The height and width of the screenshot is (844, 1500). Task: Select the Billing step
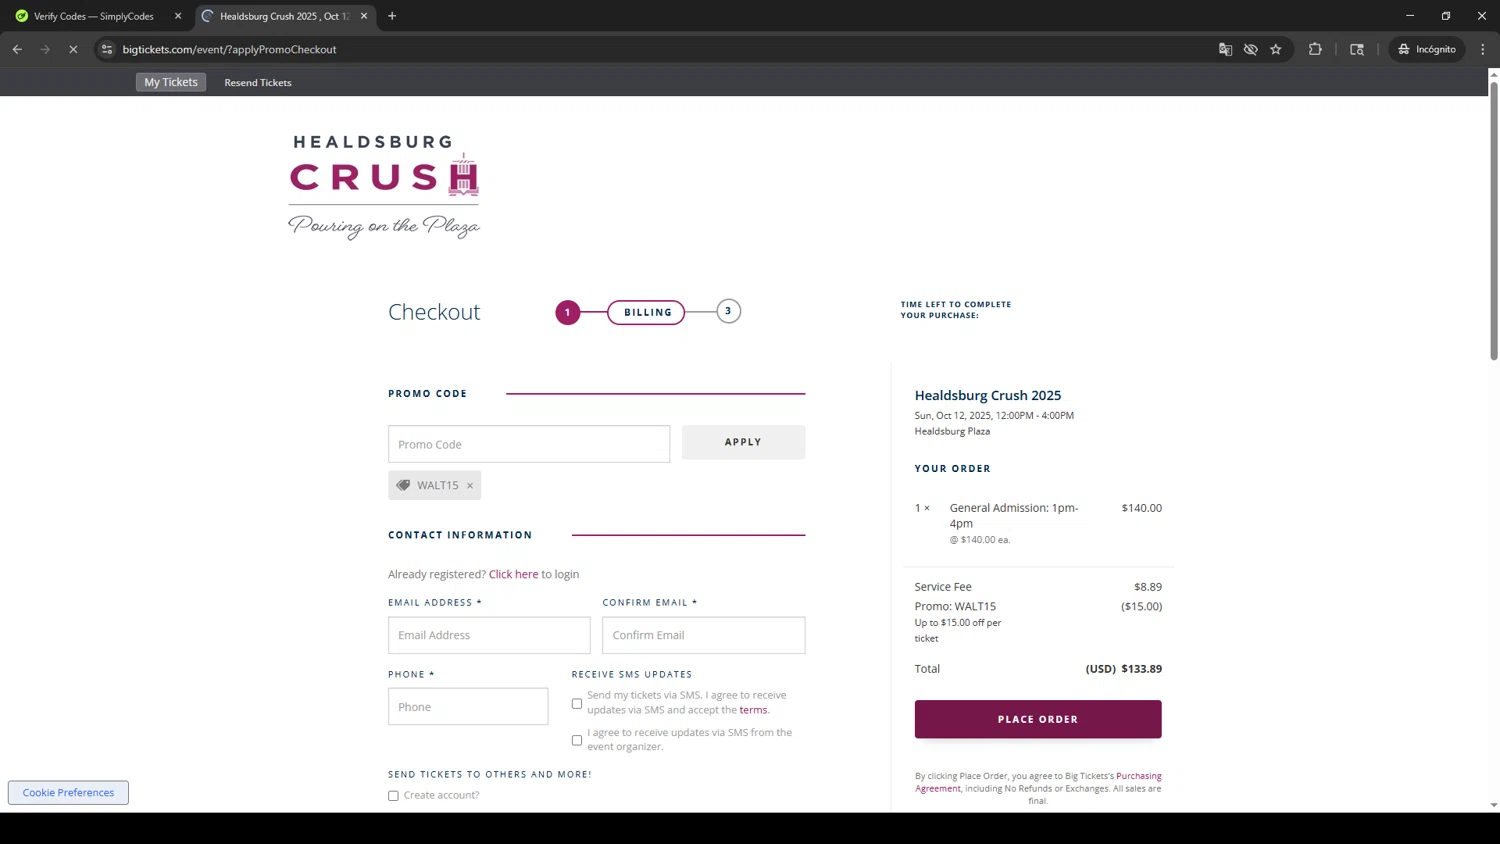point(647,312)
